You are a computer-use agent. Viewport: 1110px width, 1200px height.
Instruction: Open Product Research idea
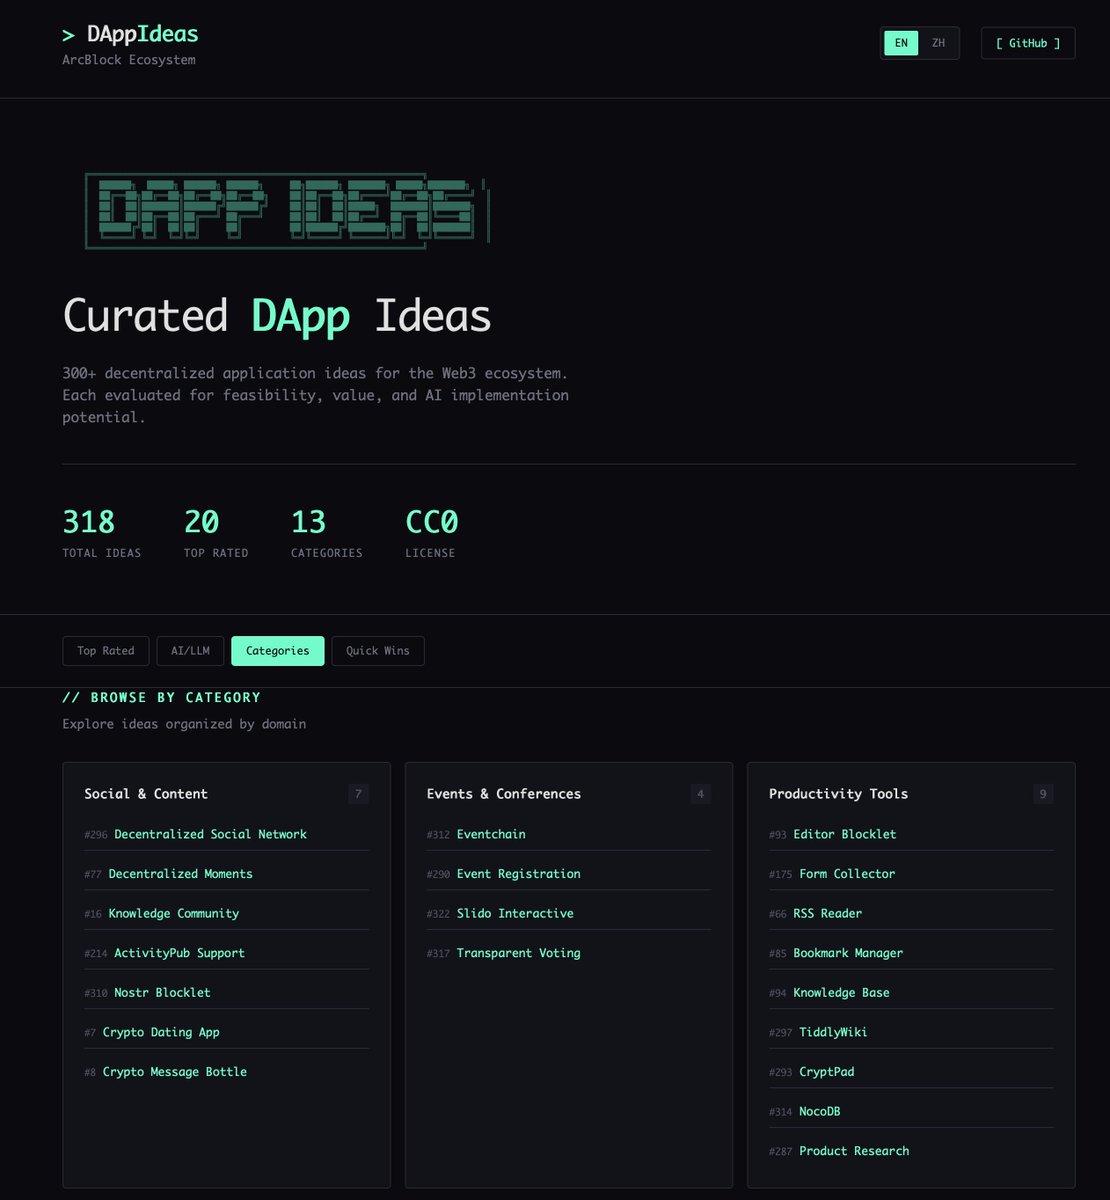[854, 1151]
